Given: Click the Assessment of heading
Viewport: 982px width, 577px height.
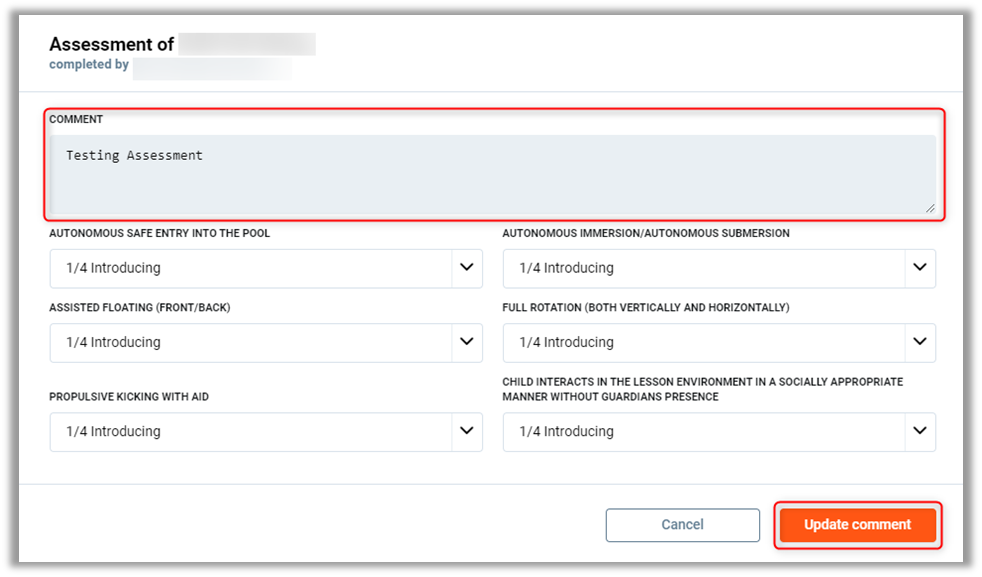Looking at the screenshot, I should pyautogui.click(x=111, y=44).
